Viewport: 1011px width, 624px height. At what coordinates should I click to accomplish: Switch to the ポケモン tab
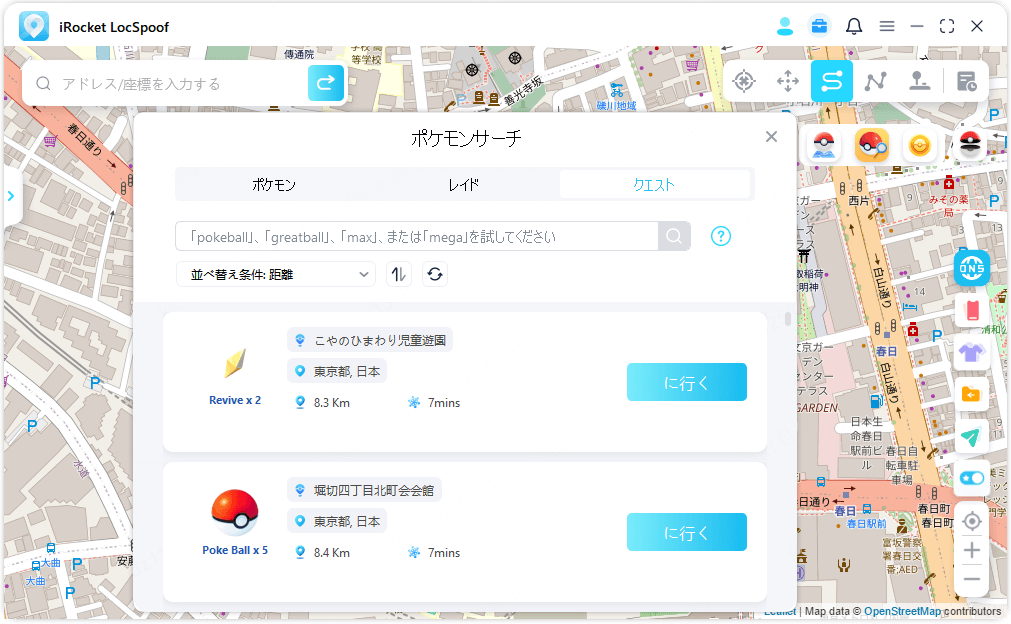(x=273, y=185)
